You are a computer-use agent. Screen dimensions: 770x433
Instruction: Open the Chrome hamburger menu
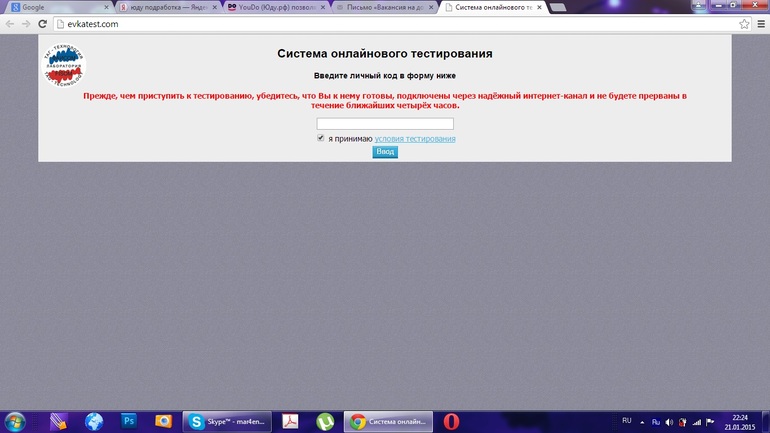click(x=759, y=24)
